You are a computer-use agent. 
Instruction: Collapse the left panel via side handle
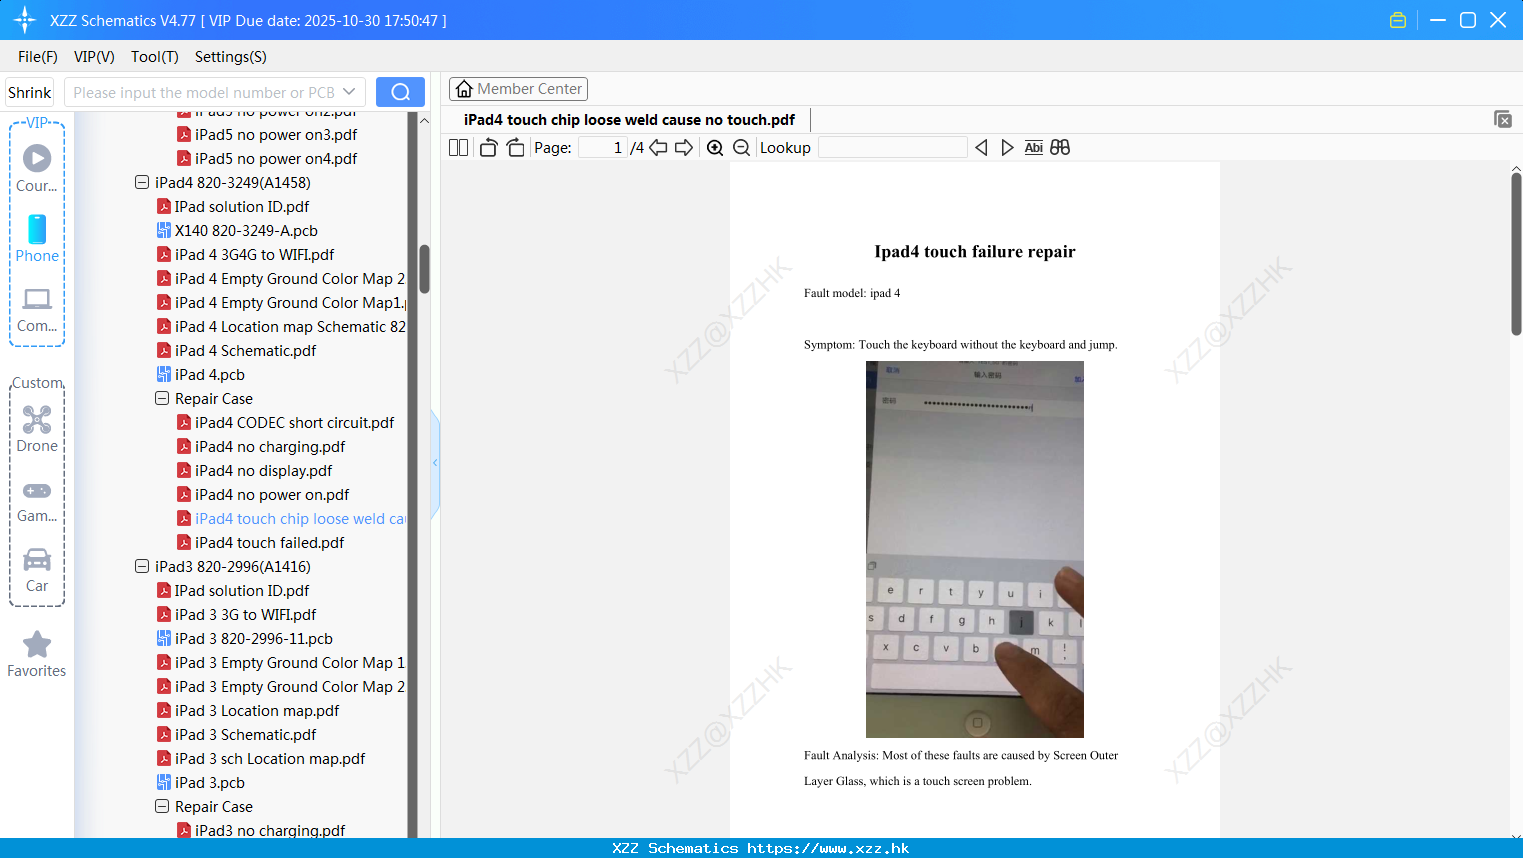pos(435,463)
